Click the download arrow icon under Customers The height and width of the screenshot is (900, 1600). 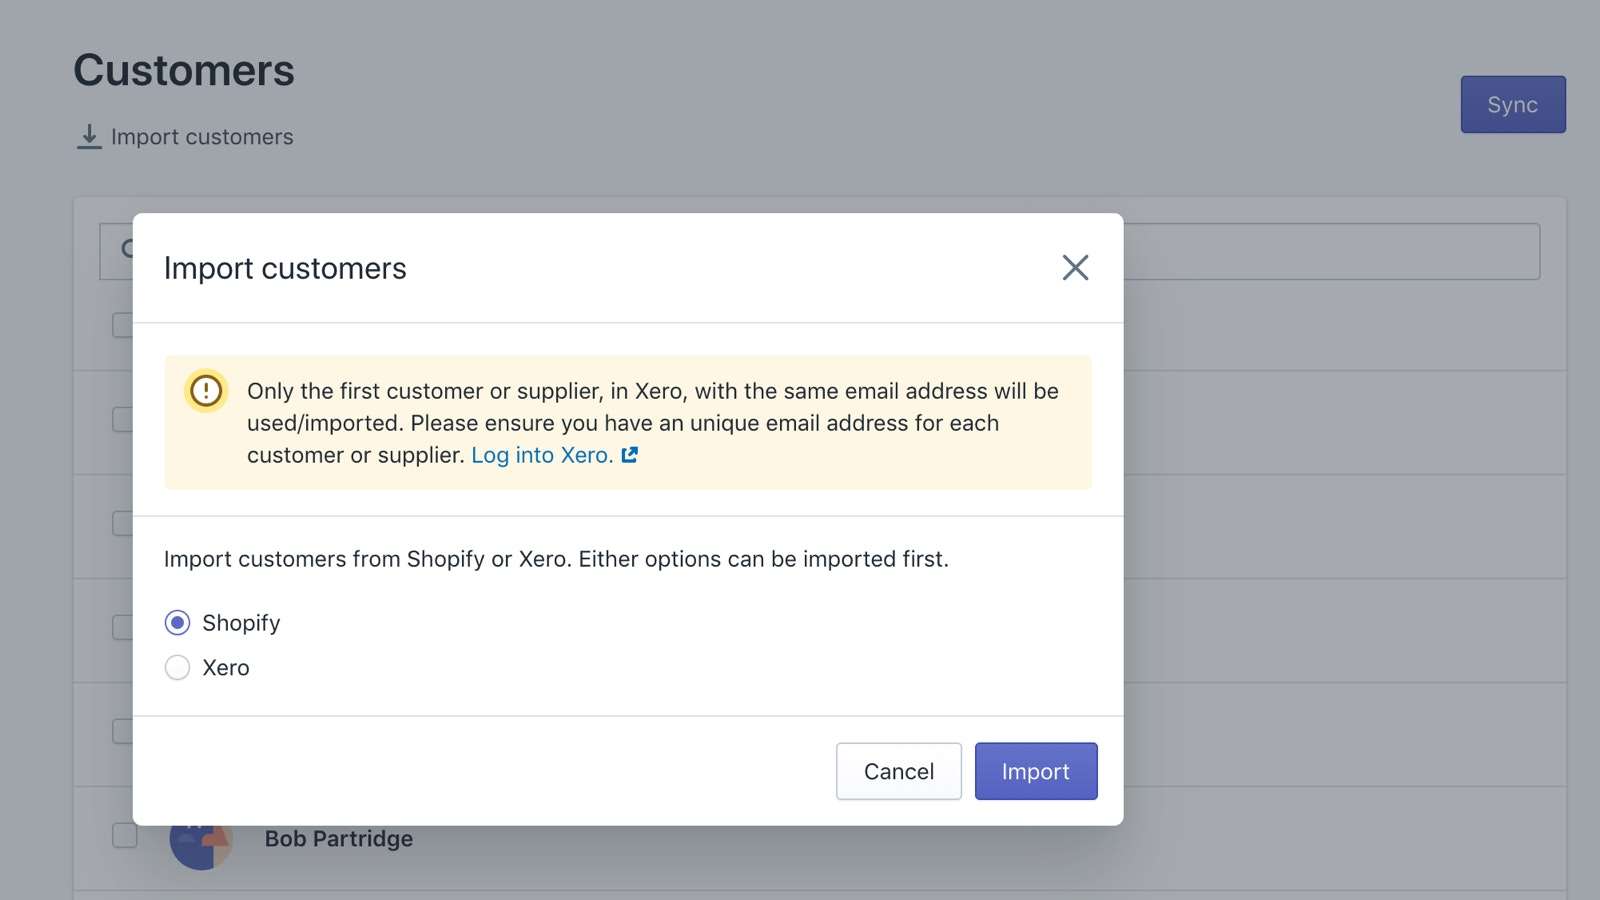click(x=89, y=137)
